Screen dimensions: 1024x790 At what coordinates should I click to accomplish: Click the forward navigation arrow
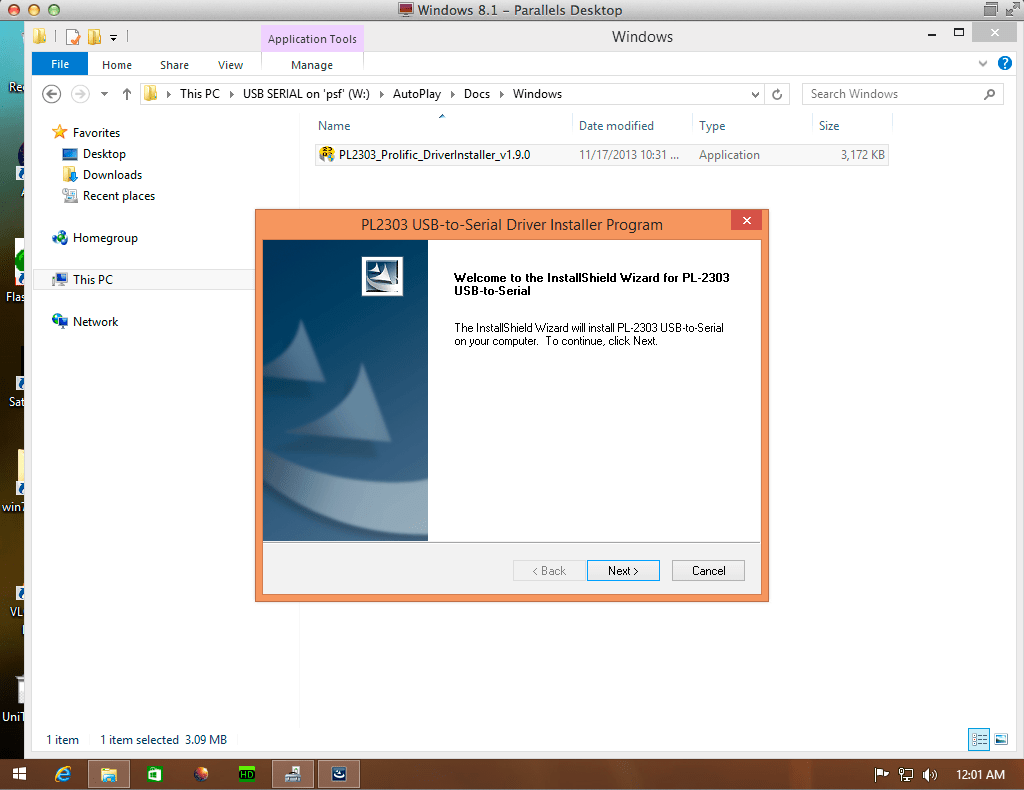[x=80, y=94]
